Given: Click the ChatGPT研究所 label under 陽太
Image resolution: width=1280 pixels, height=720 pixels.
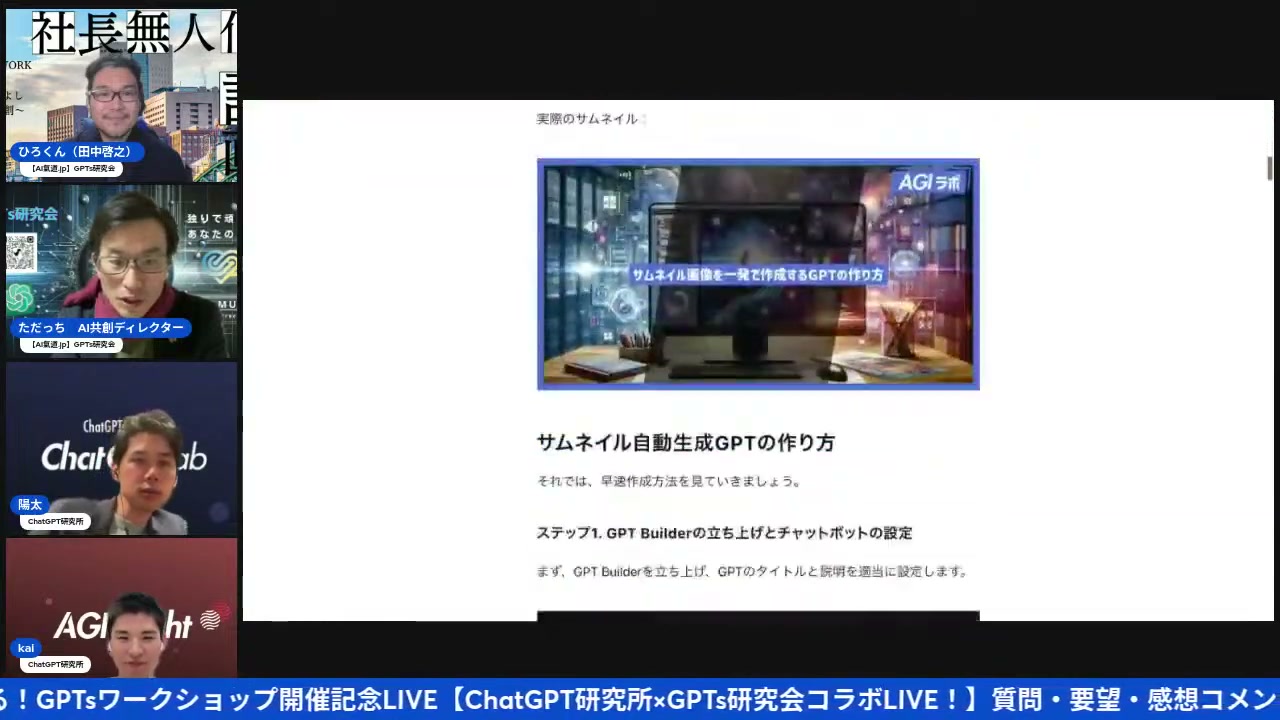Looking at the screenshot, I should (x=56, y=522).
